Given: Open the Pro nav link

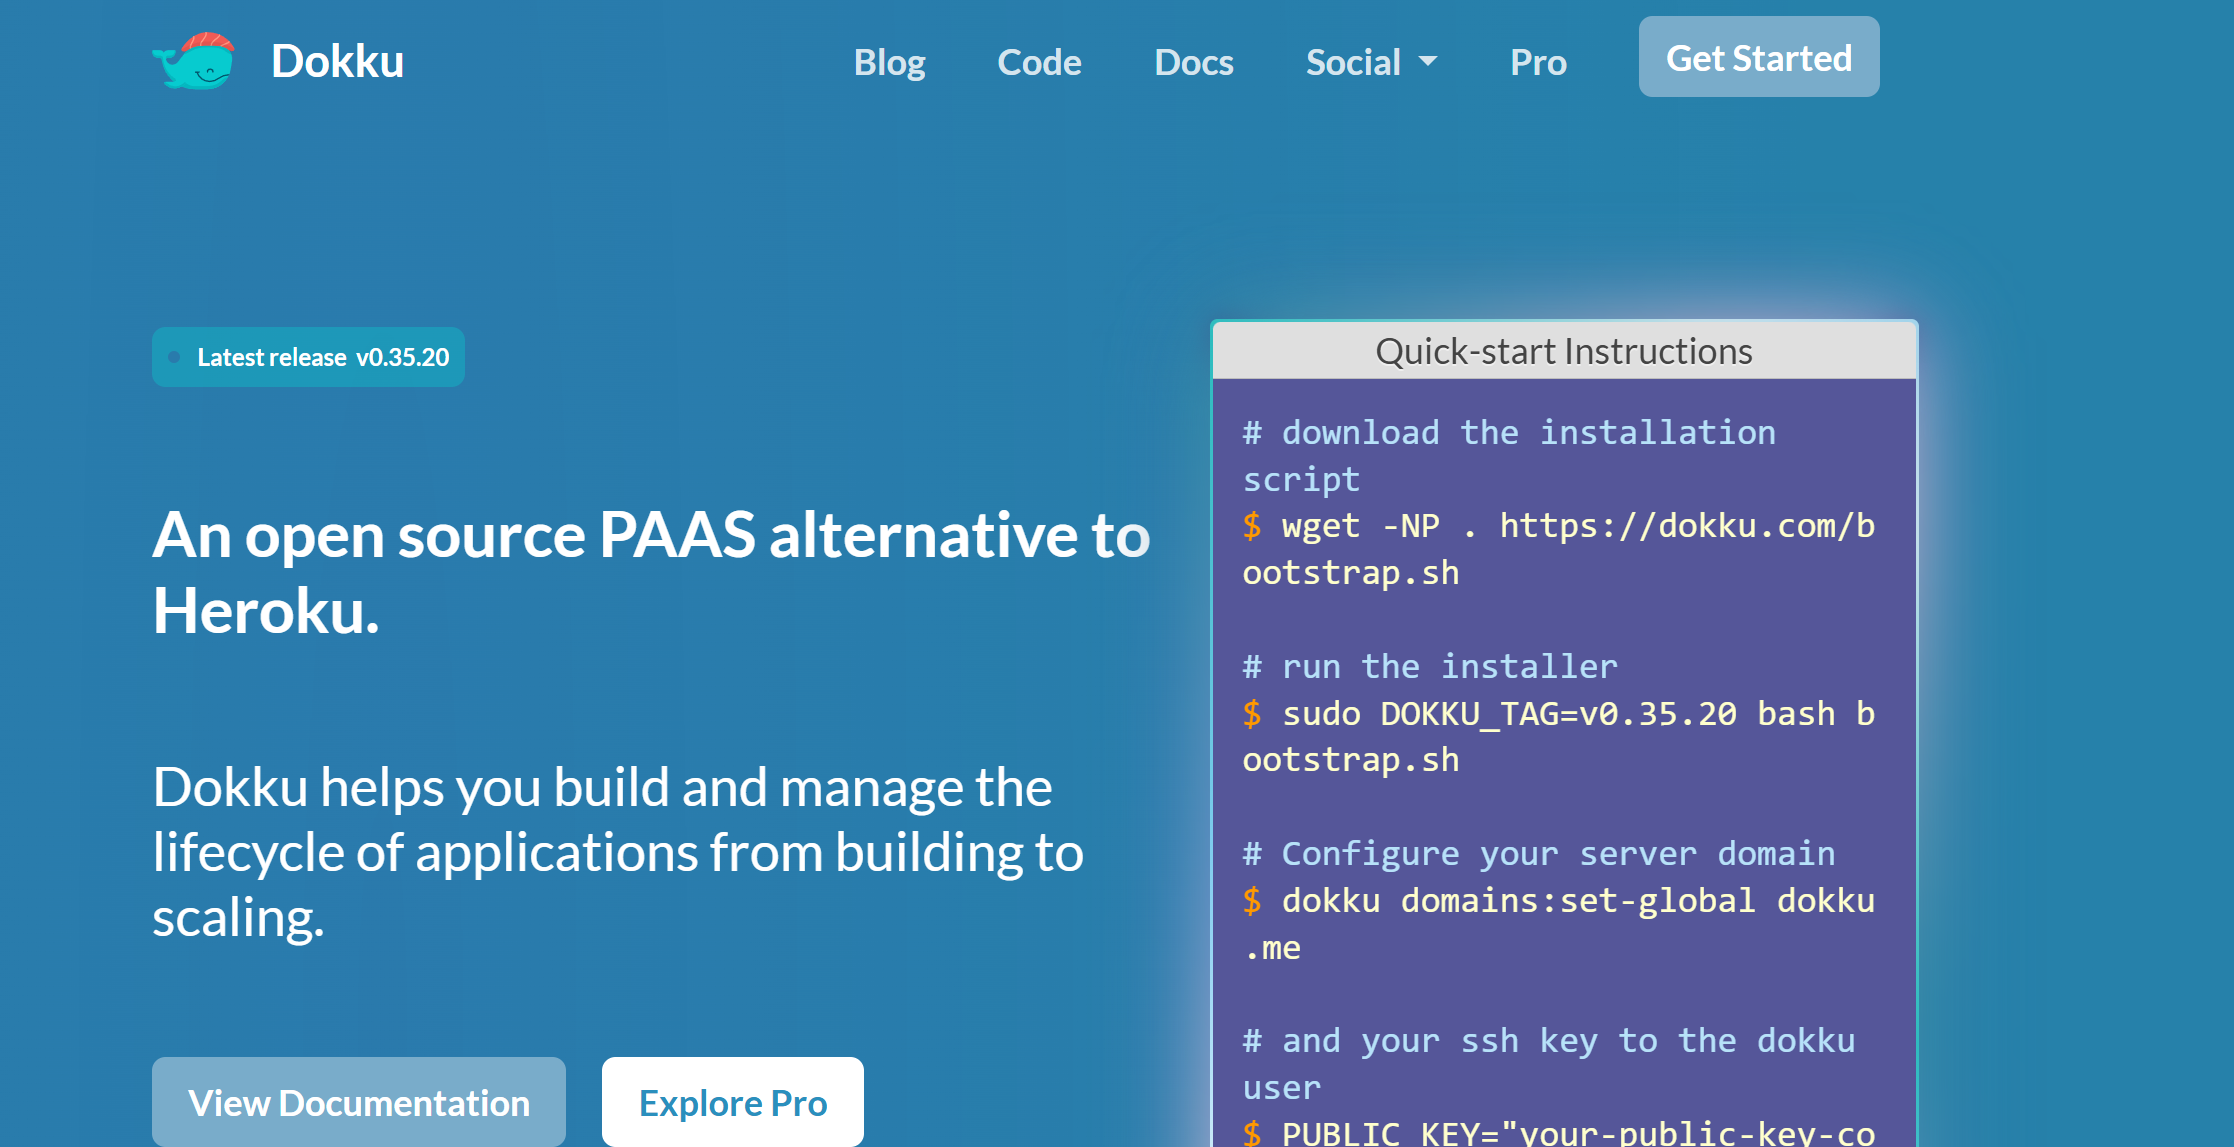Looking at the screenshot, I should tap(1538, 62).
